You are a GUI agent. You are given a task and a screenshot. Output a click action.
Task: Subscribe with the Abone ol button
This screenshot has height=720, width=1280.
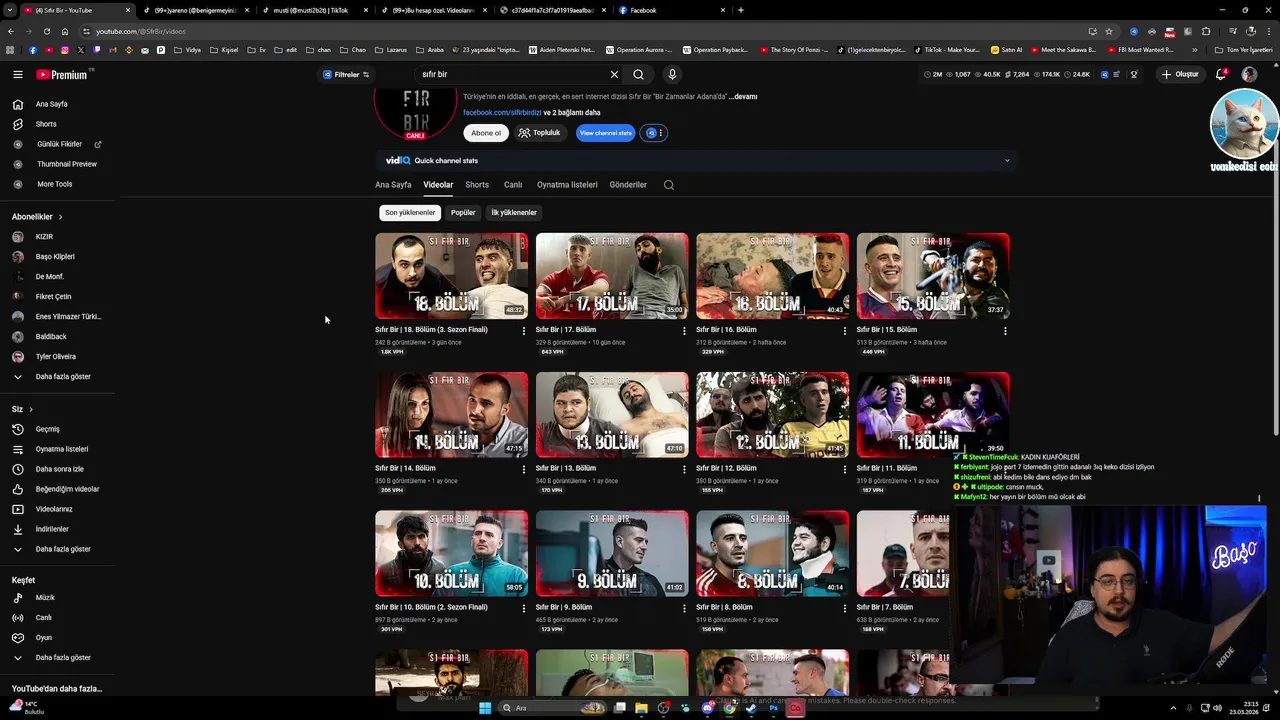tap(486, 133)
